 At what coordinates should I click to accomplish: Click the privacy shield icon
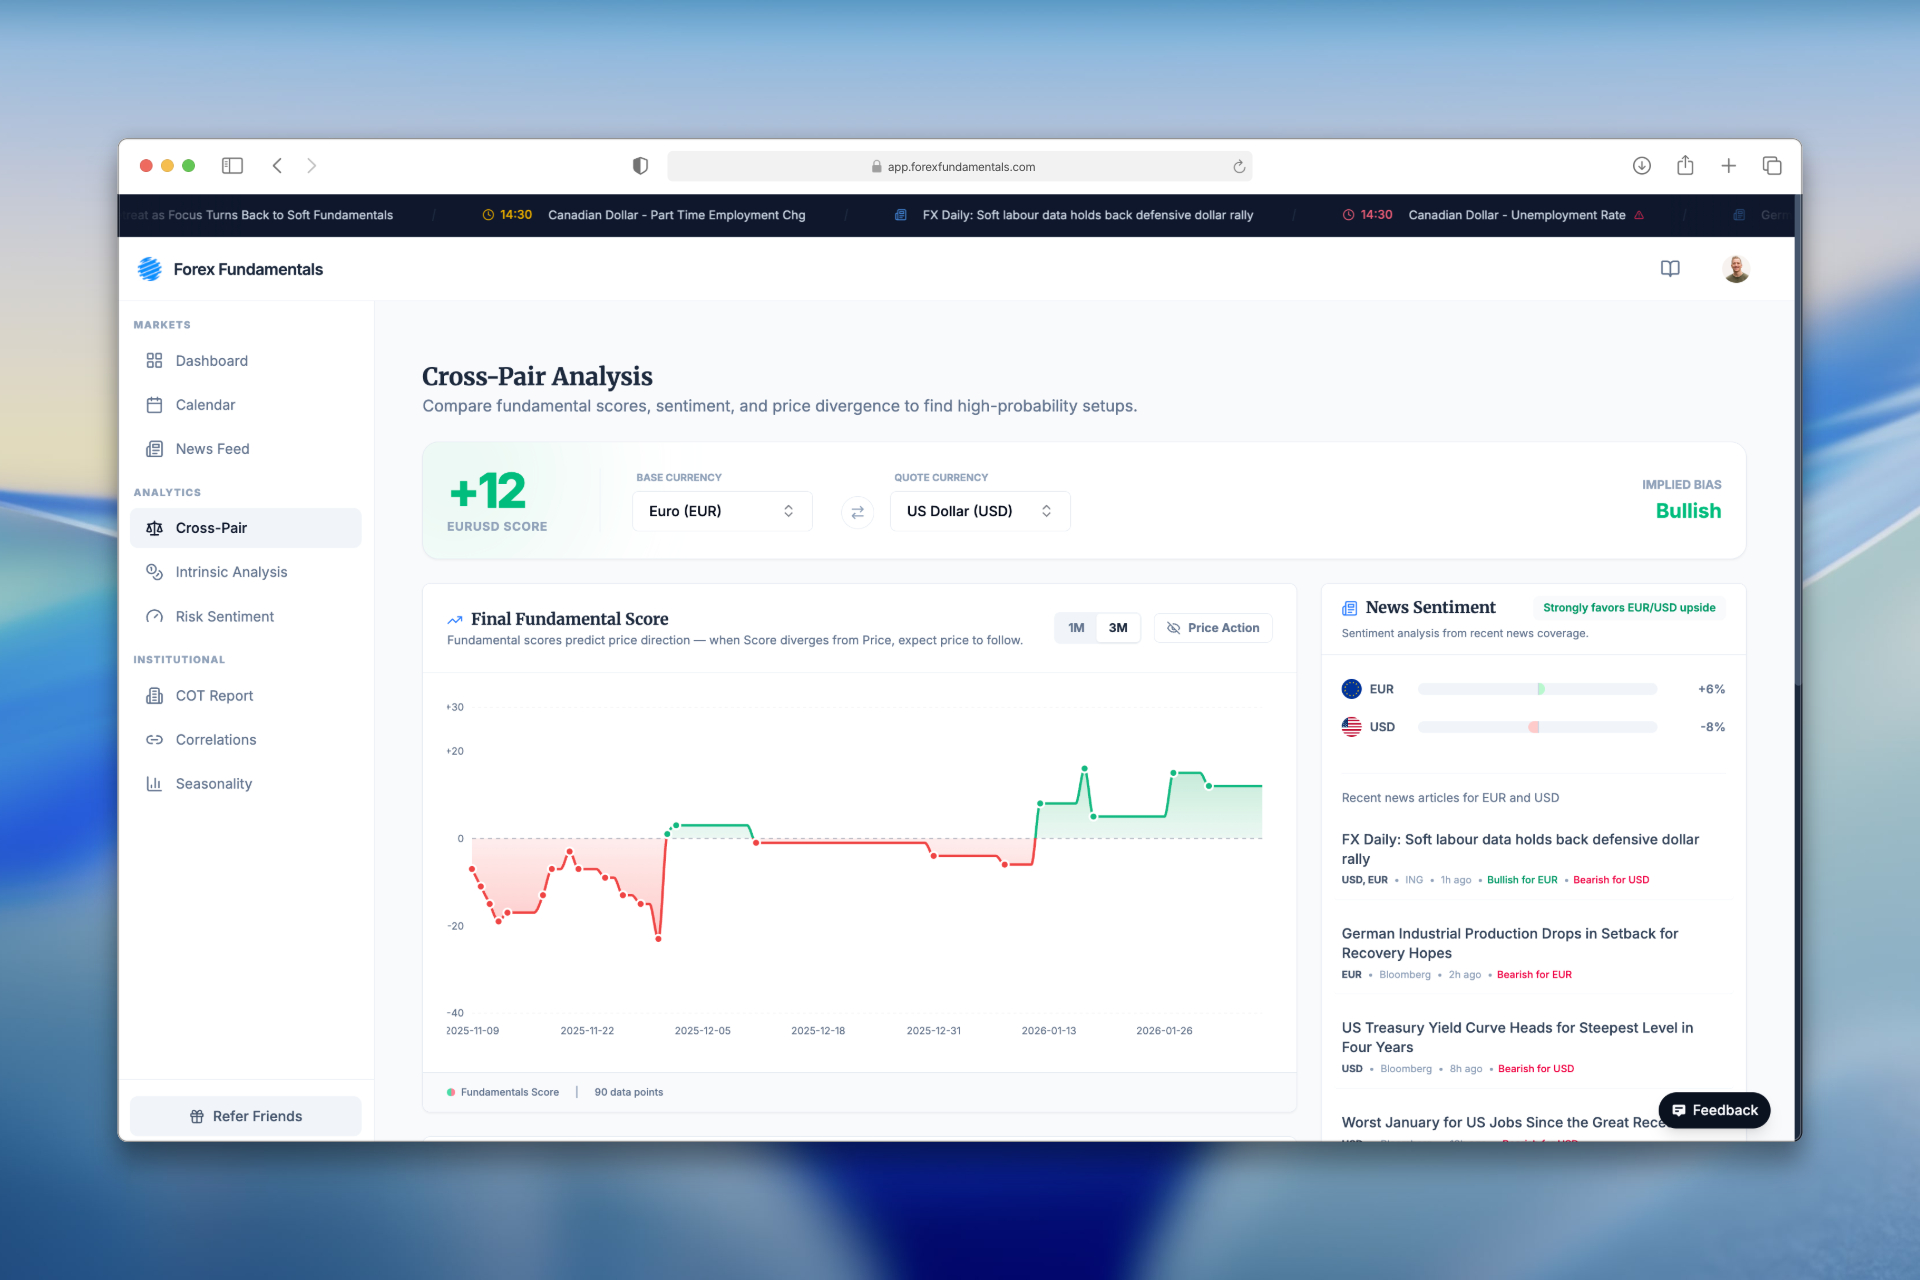click(x=640, y=166)
